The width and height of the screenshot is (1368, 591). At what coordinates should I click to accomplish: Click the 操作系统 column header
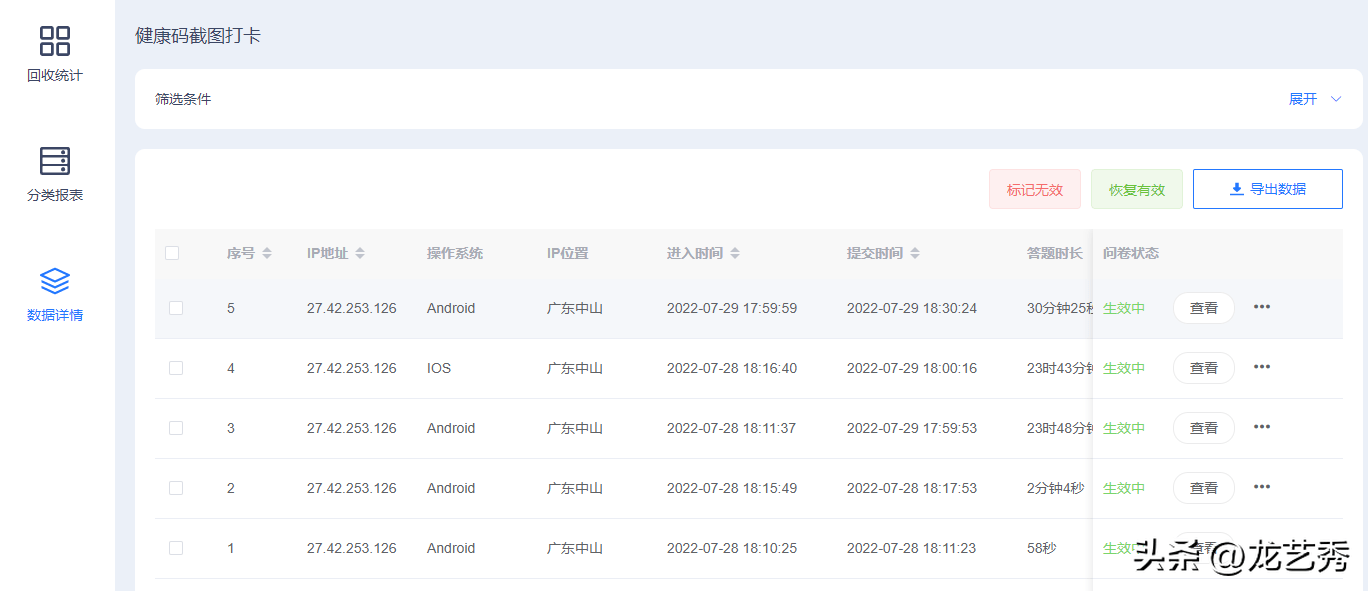point(455,253)
